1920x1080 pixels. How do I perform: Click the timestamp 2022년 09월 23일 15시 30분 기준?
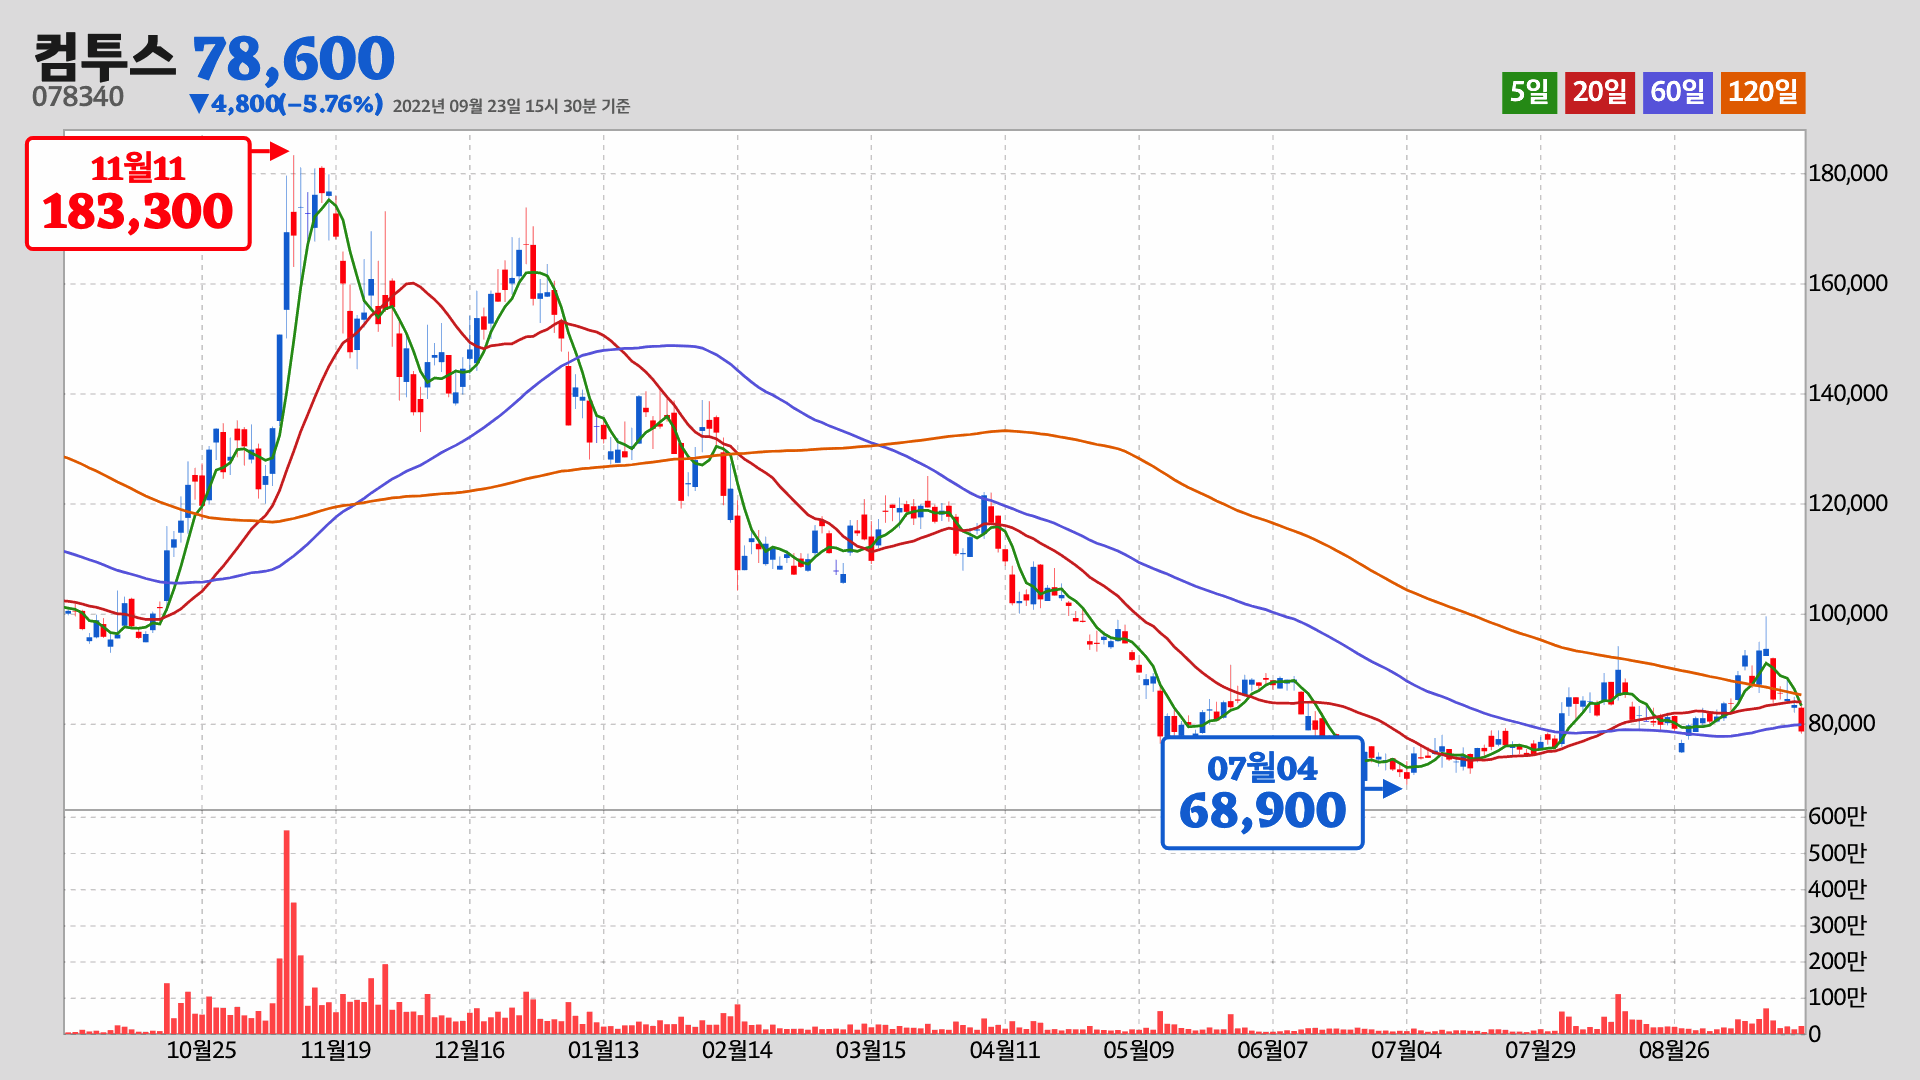tap(511, 106)
